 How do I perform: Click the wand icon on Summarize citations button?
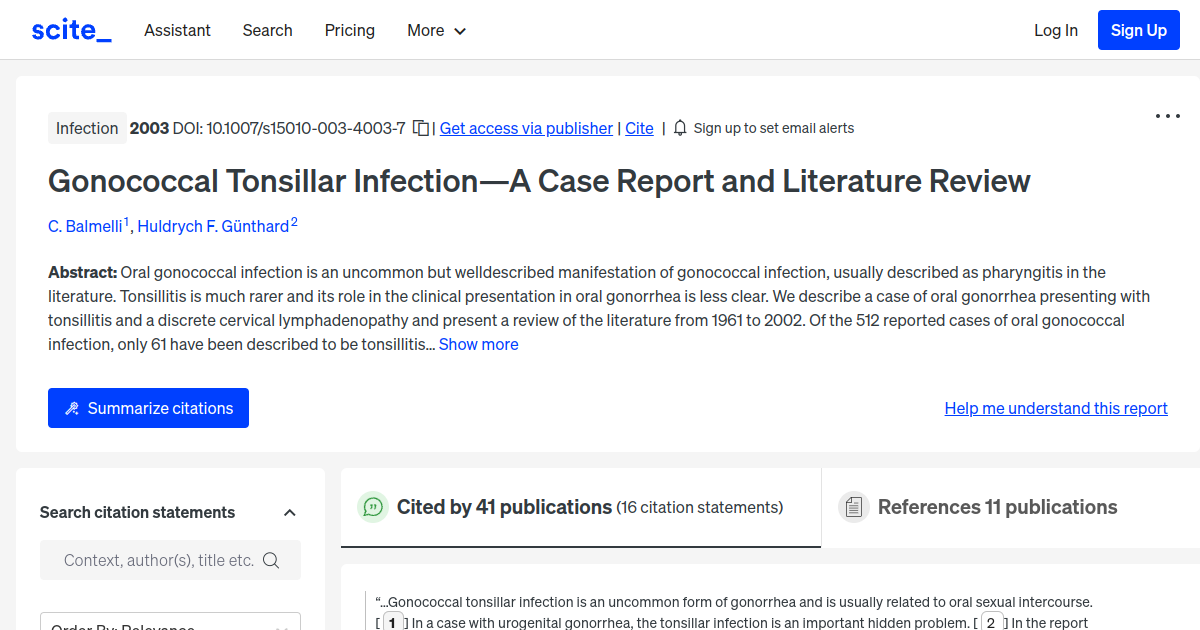[x=71, y=407]
